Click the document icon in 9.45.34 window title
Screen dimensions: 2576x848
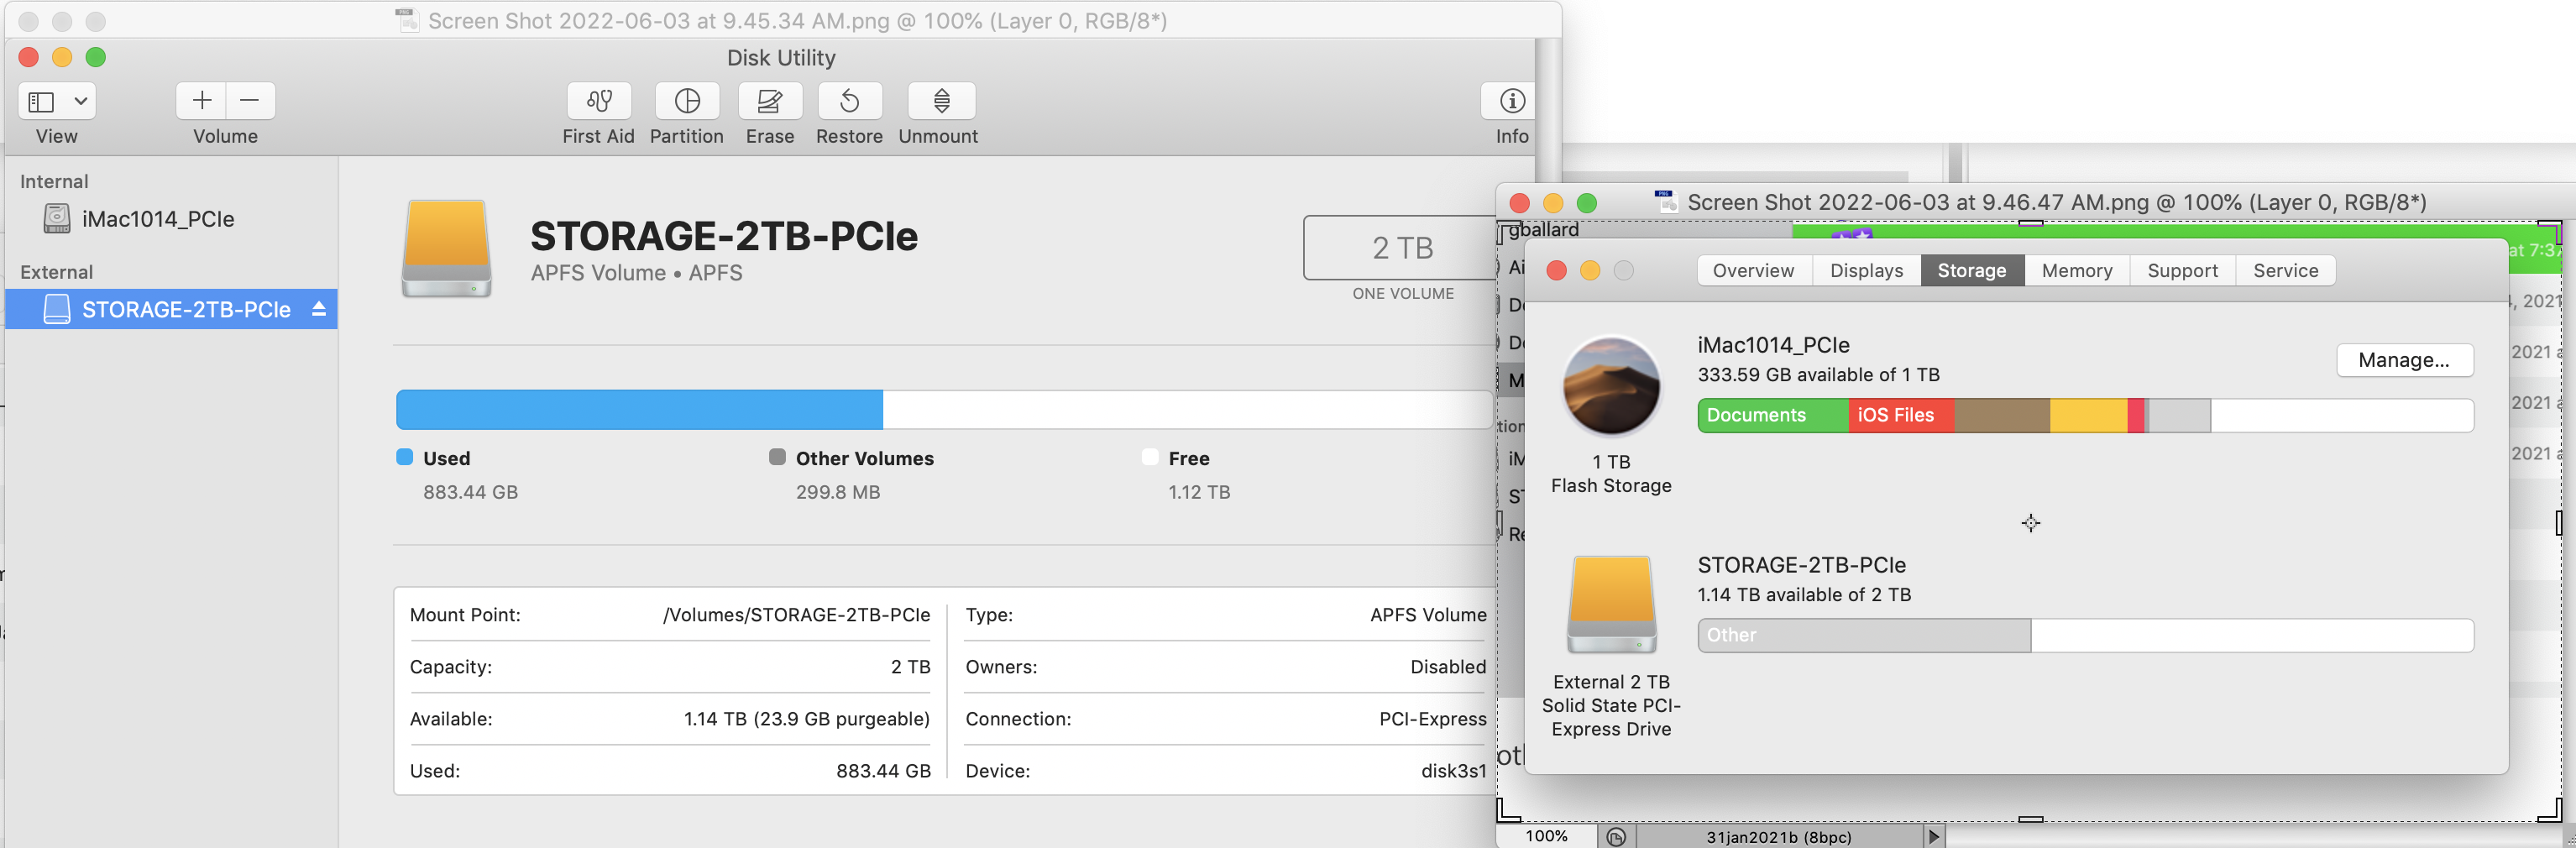pyautogui.click(x=407, y=20)
